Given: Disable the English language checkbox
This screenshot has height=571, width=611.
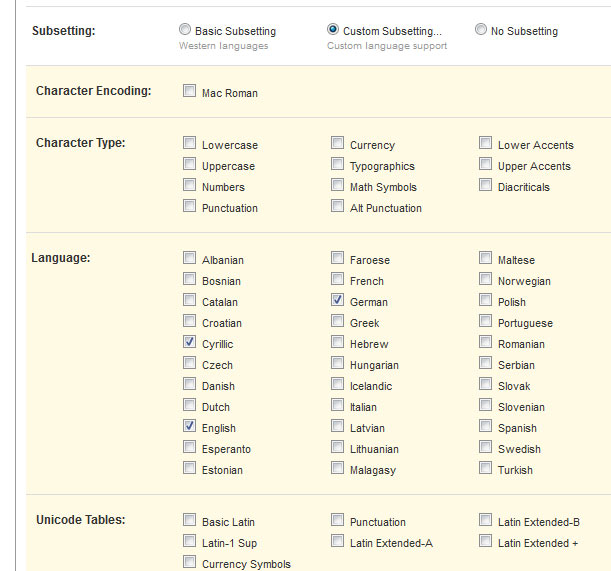Looking at the screenshot, I should click(189, 426).
